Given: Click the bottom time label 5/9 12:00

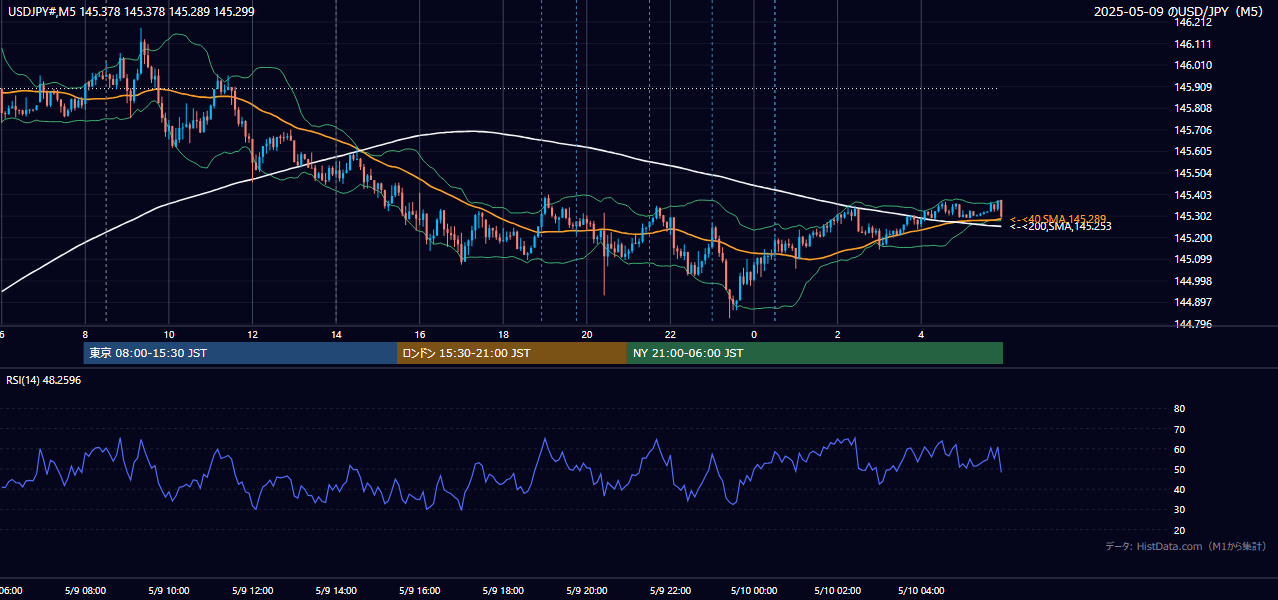Looking at the screenshot, I should point(252,591).
